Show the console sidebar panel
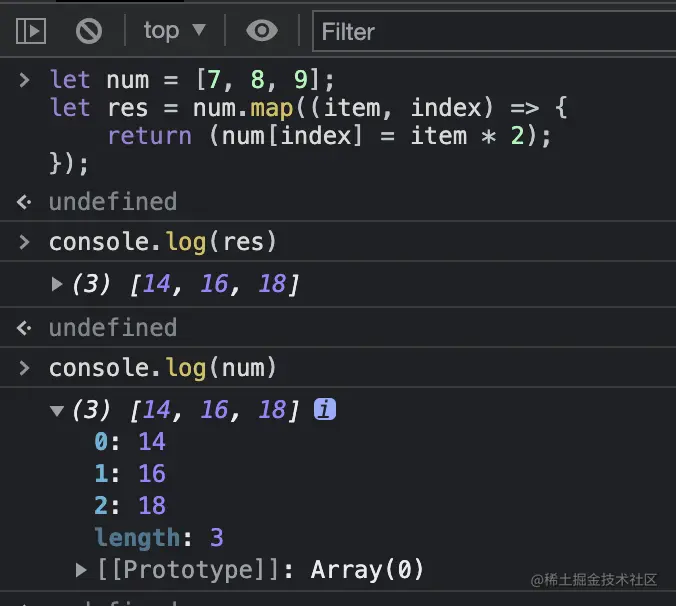The image size is (676, 606). pos(31,31)
